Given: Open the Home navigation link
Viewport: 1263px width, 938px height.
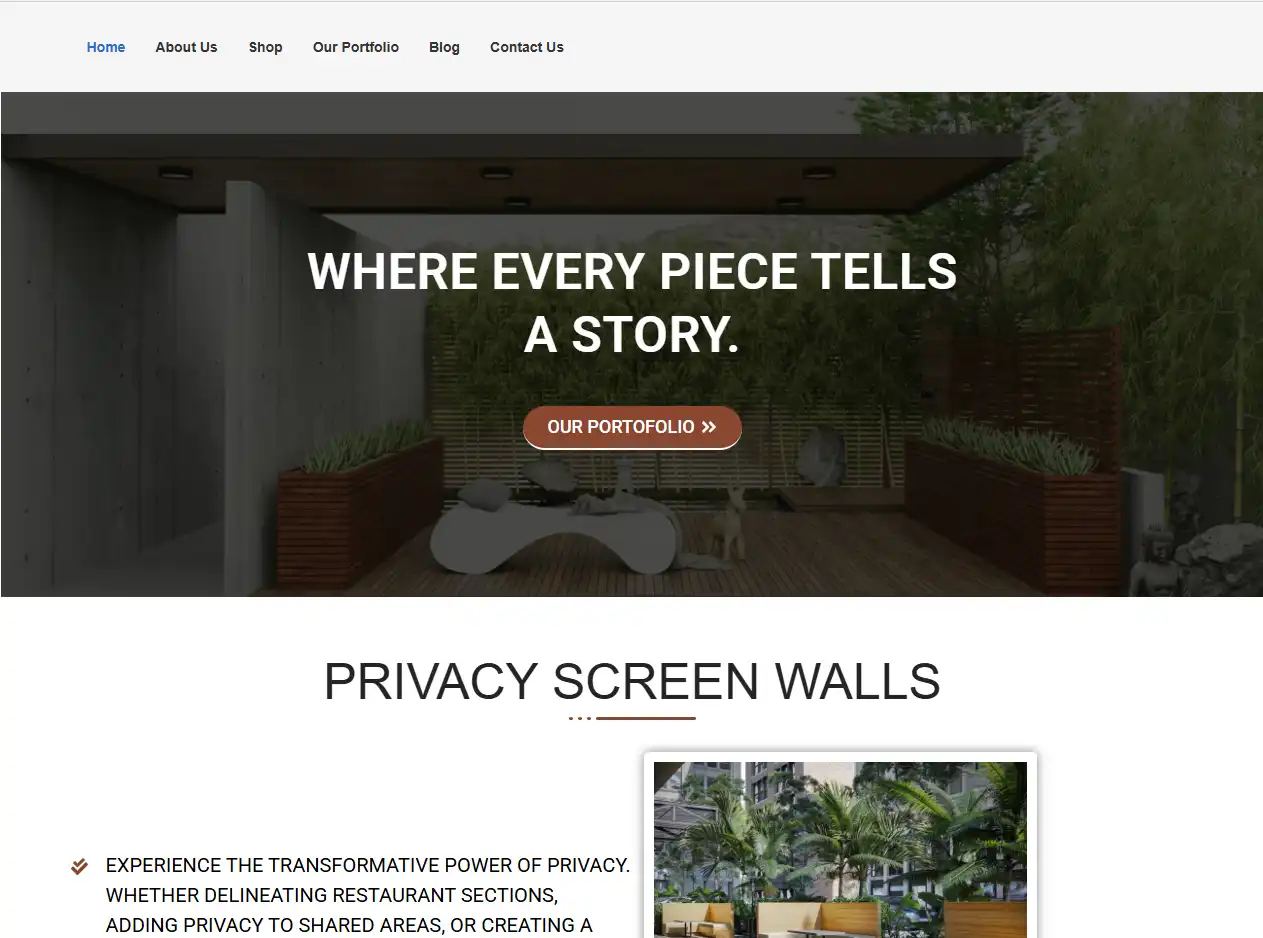Looking at the screenshot, I should tap(106, 47).
